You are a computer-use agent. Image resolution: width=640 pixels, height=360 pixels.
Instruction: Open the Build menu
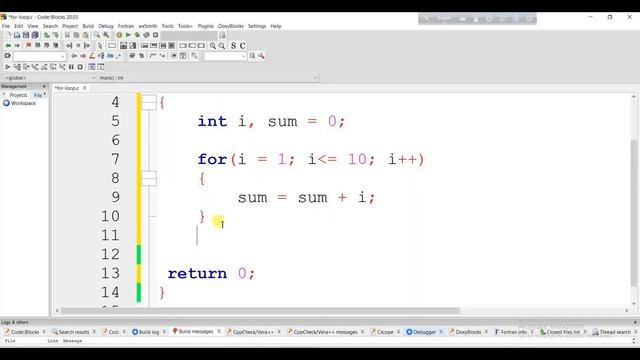coord(88,26)
